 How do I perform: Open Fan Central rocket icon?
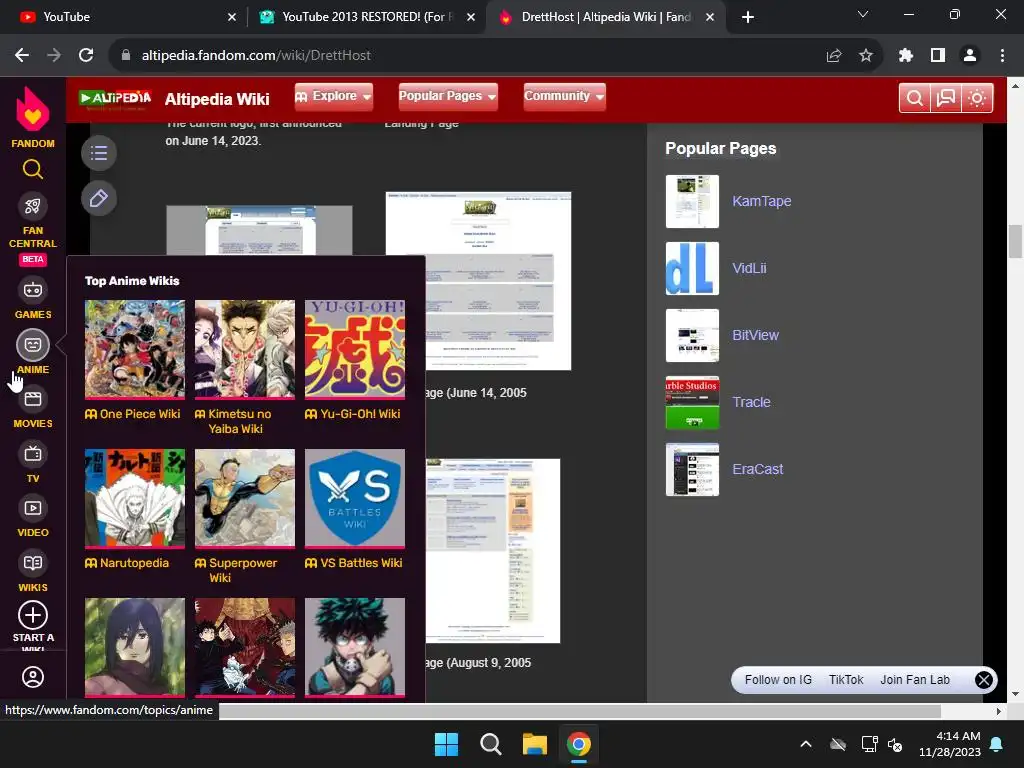[x=33, y=206]
